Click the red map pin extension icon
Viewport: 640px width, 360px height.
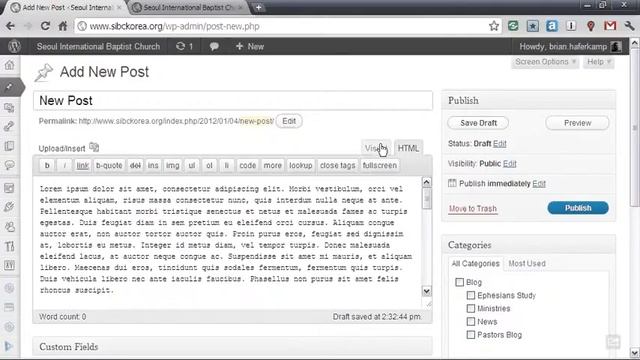(591, 26)
